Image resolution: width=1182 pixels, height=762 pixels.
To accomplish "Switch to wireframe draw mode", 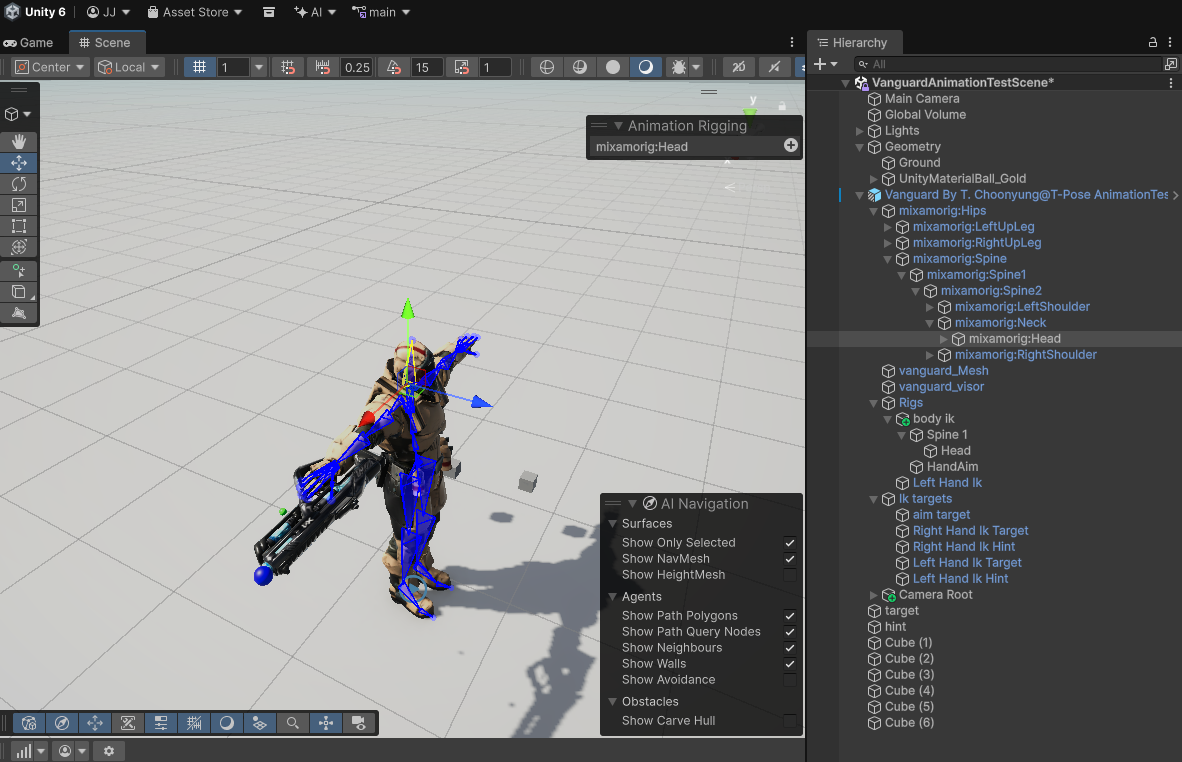I will click(547, 67).
